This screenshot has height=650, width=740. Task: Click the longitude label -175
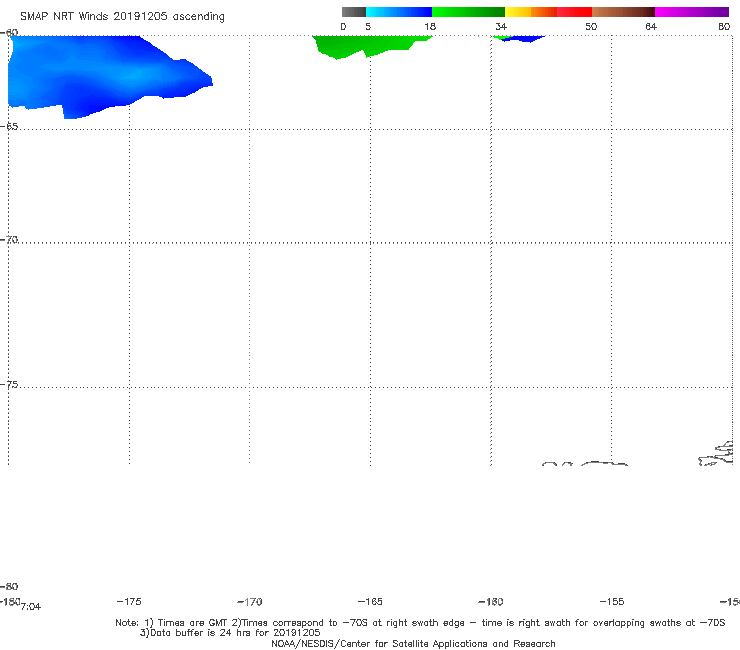[x=129, y=601]
